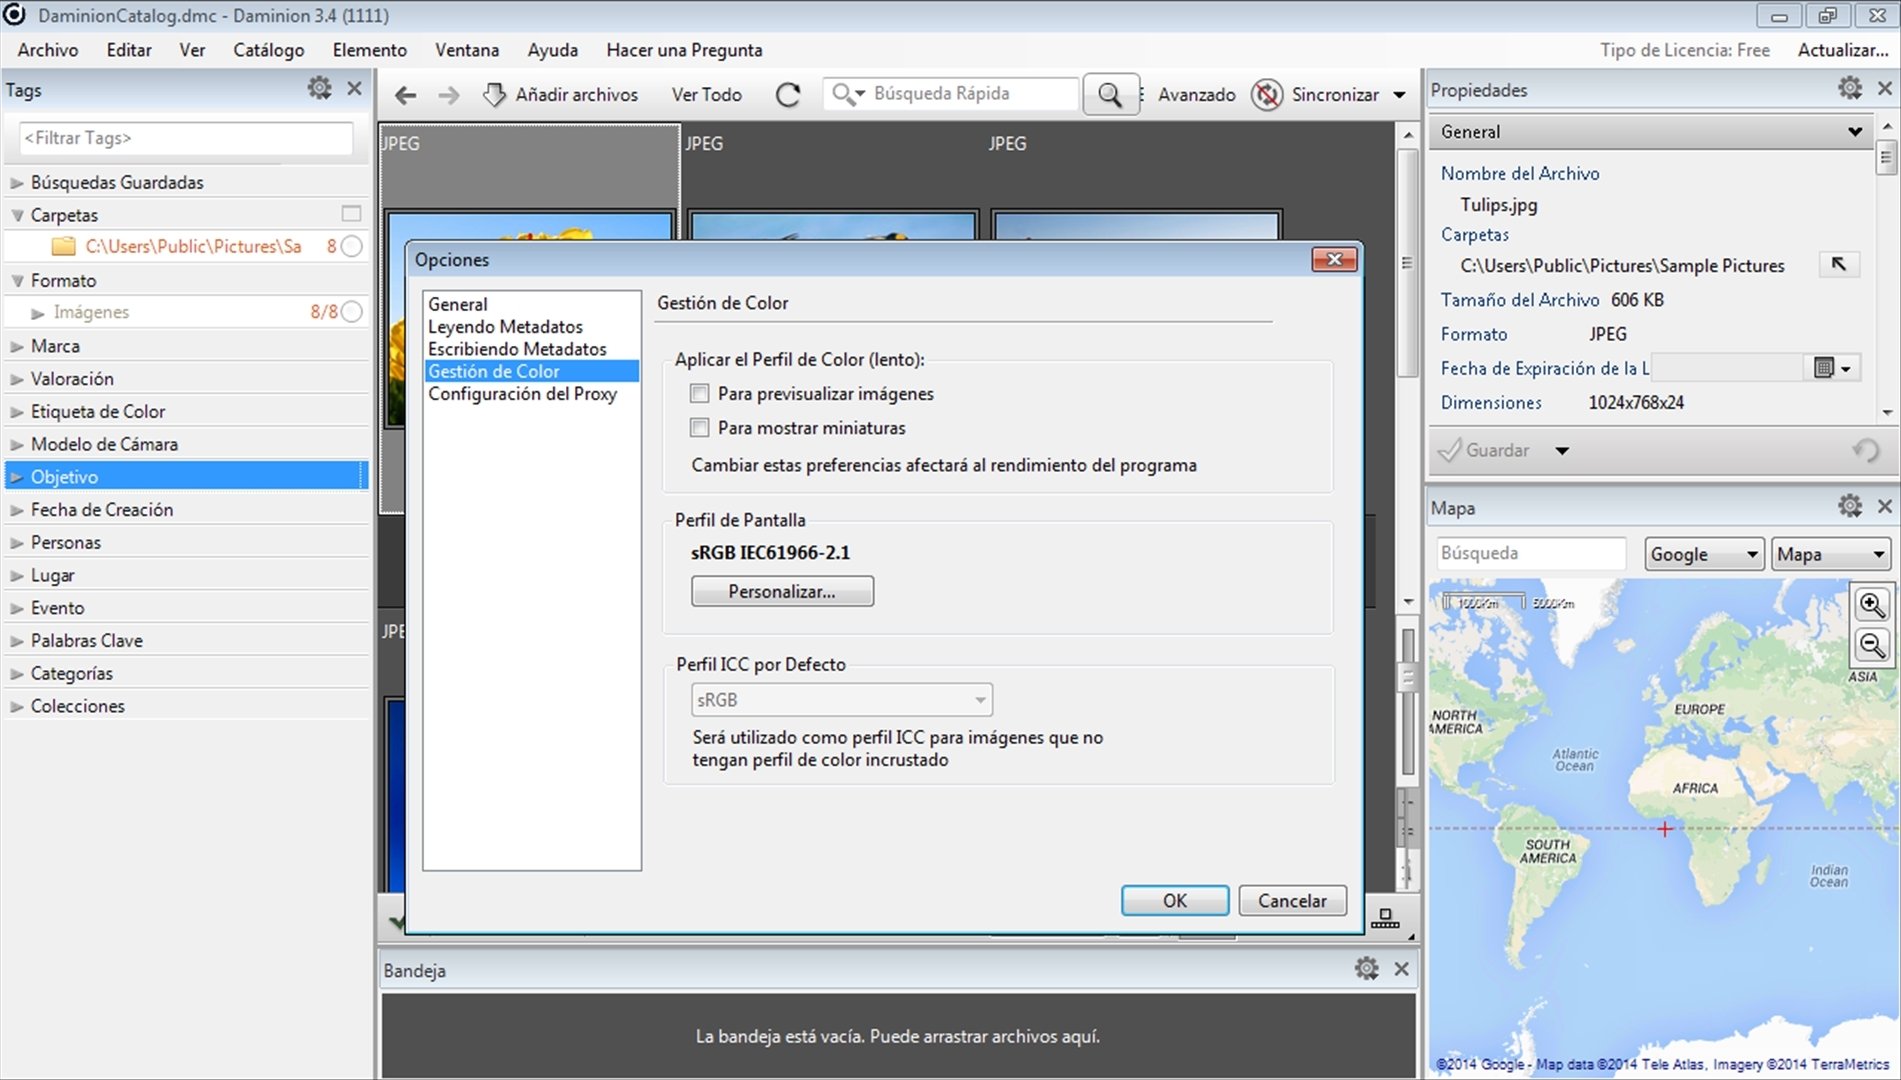Close the Bandeja panel
1901x1080 pixels.
tap(1401, 968)
